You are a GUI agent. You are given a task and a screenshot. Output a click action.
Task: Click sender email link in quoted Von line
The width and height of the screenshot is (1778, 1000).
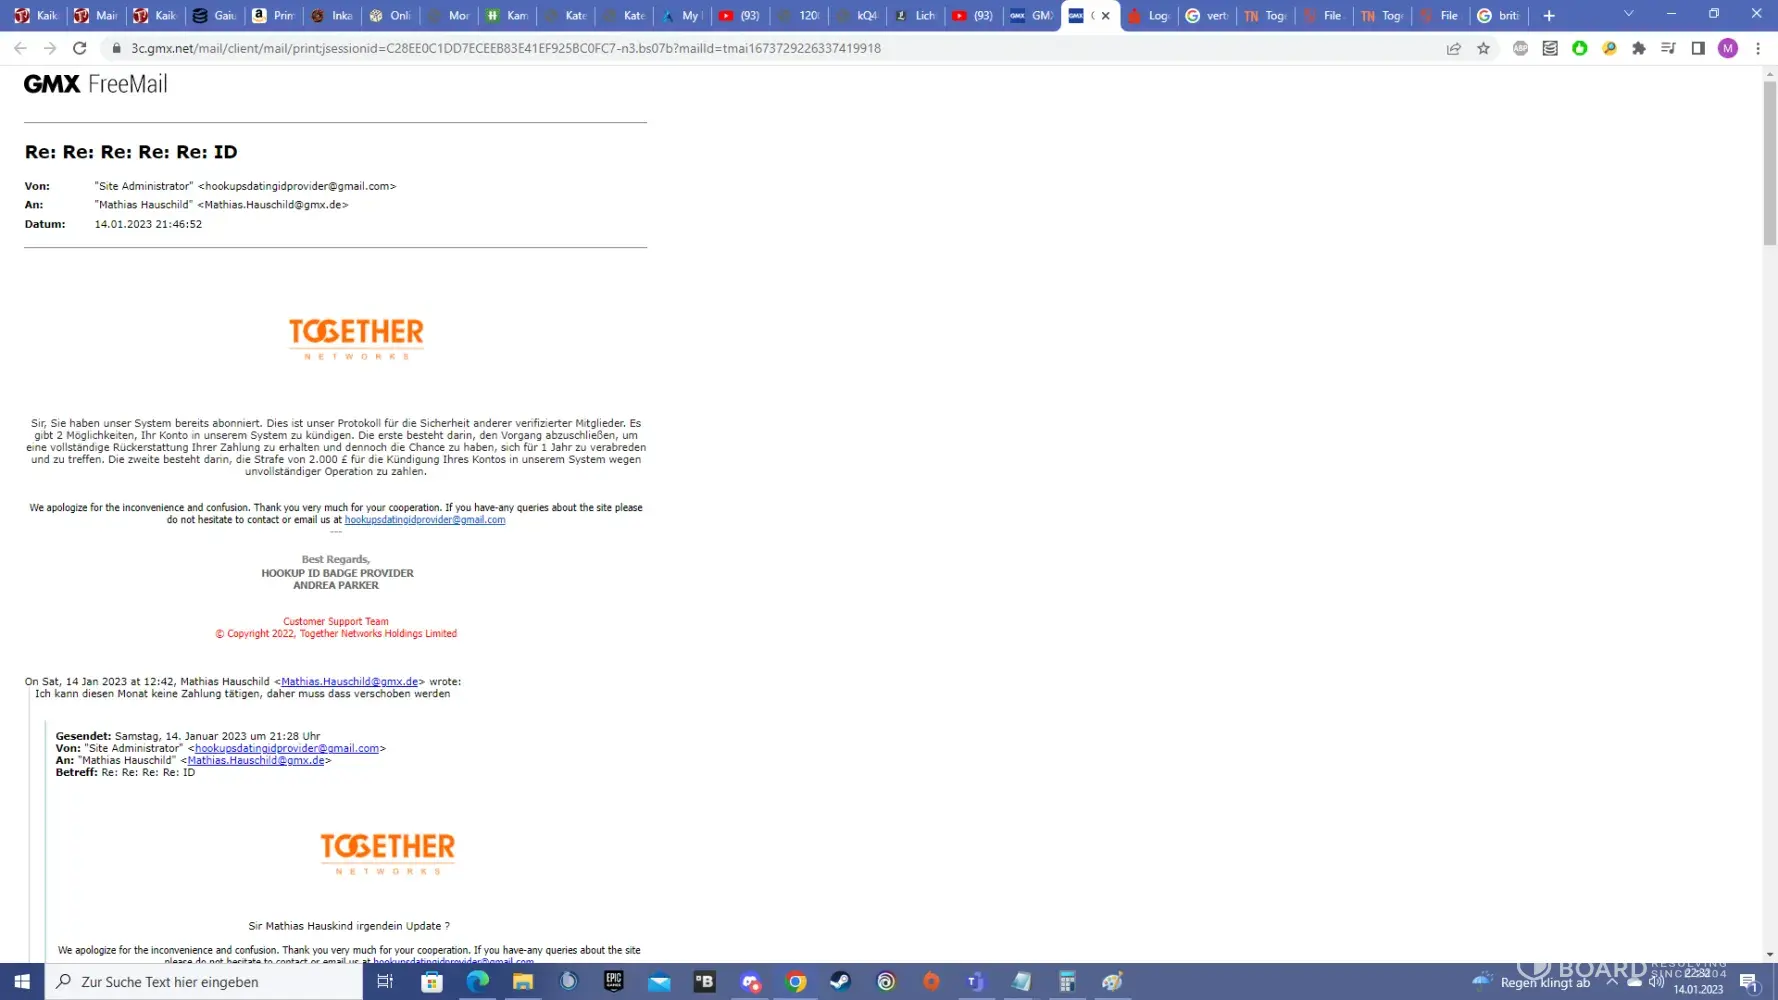[x=287, y=748]
